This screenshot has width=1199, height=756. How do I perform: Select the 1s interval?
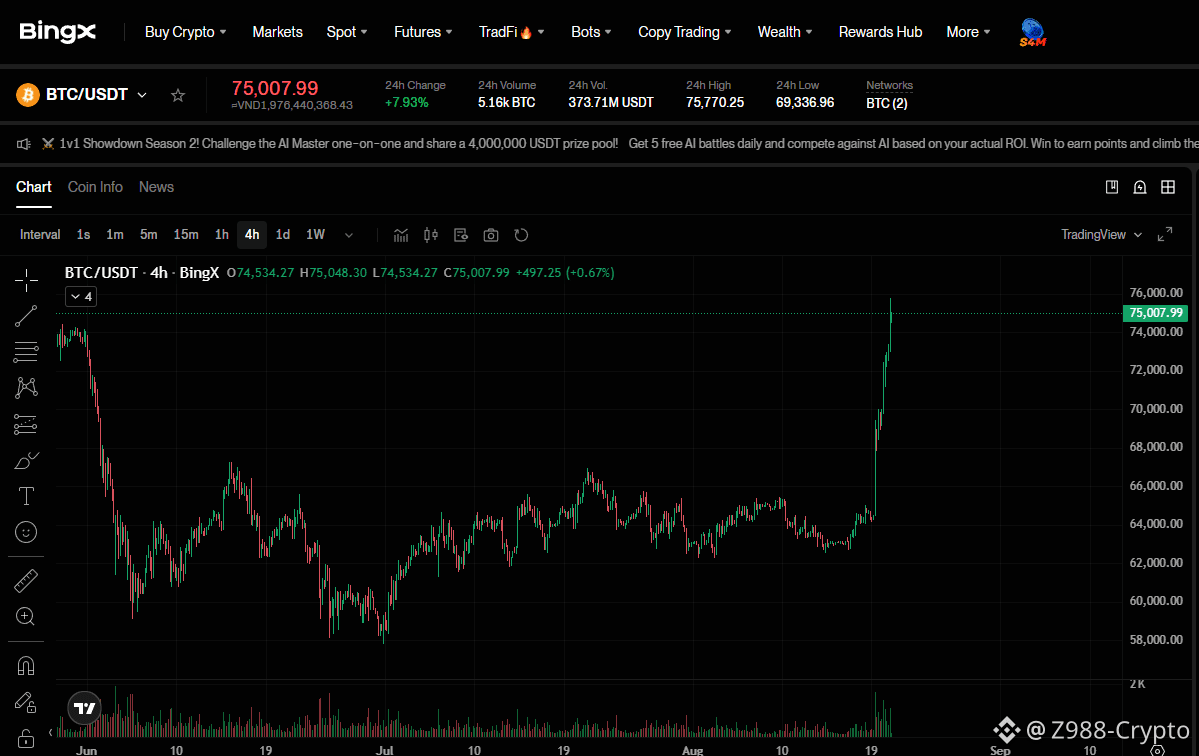point(83,235)
